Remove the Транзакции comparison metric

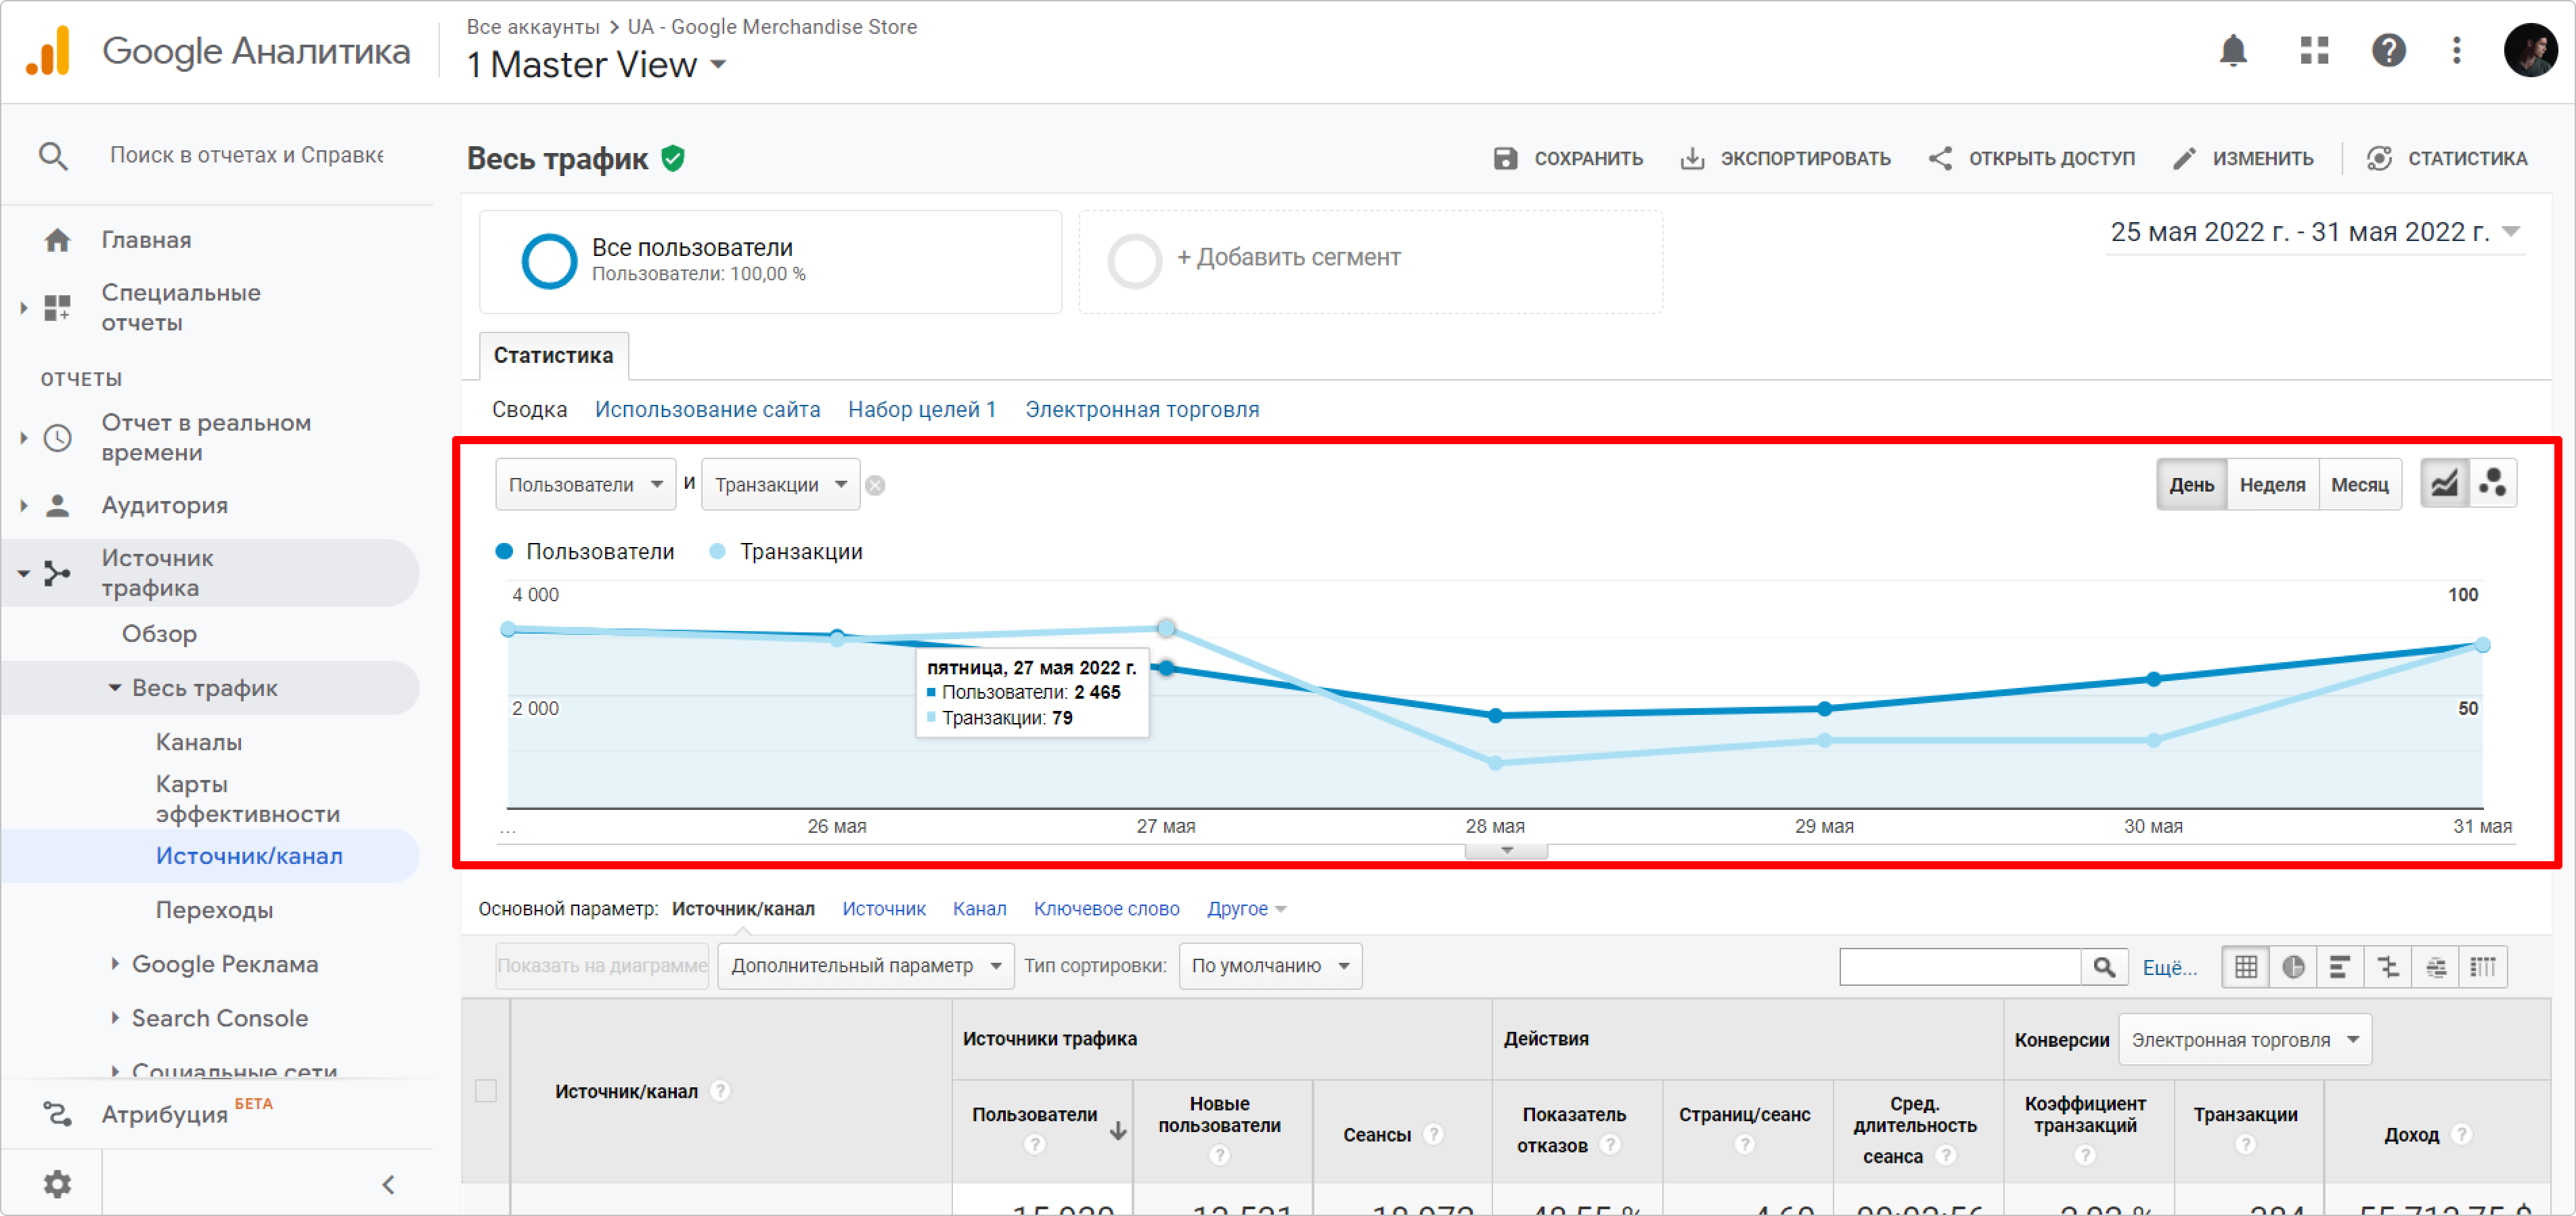875,486
